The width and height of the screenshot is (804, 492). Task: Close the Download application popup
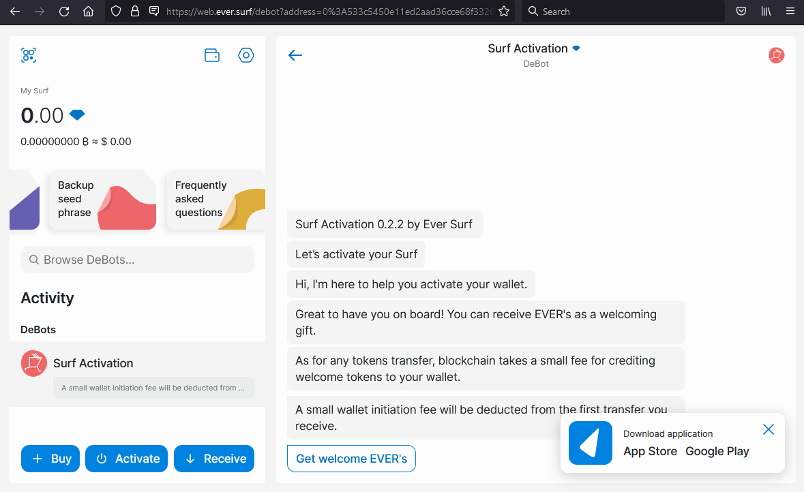tap(768, 429)
